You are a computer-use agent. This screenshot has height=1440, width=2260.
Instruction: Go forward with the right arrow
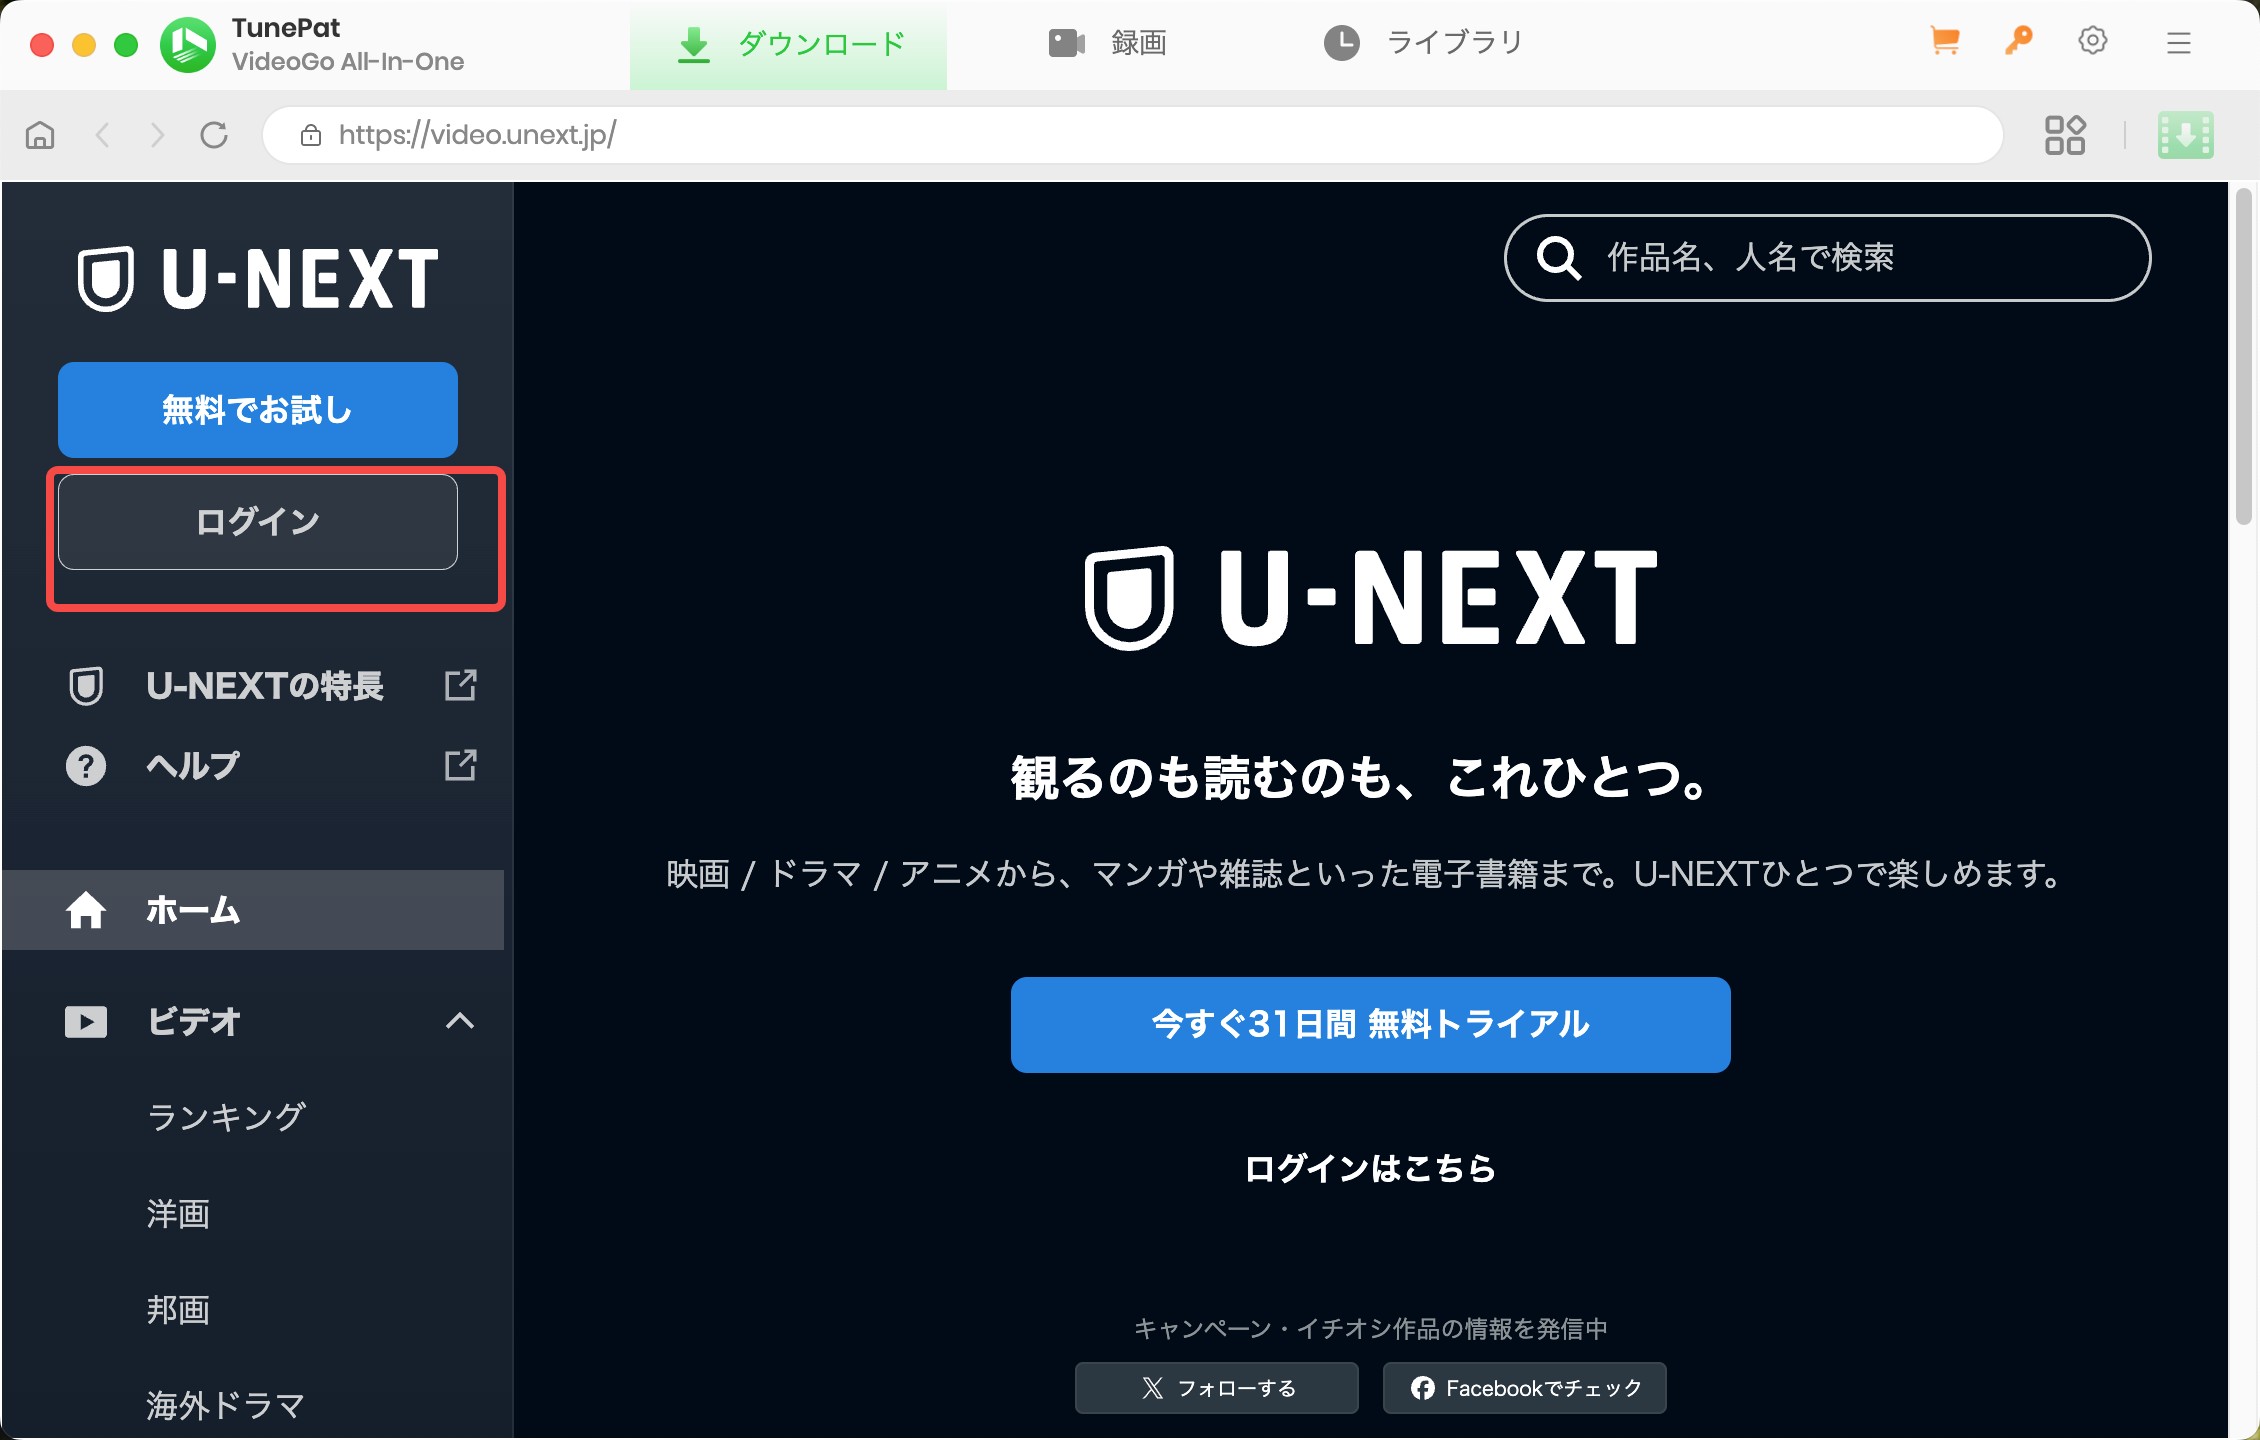[x=157, y=135]
